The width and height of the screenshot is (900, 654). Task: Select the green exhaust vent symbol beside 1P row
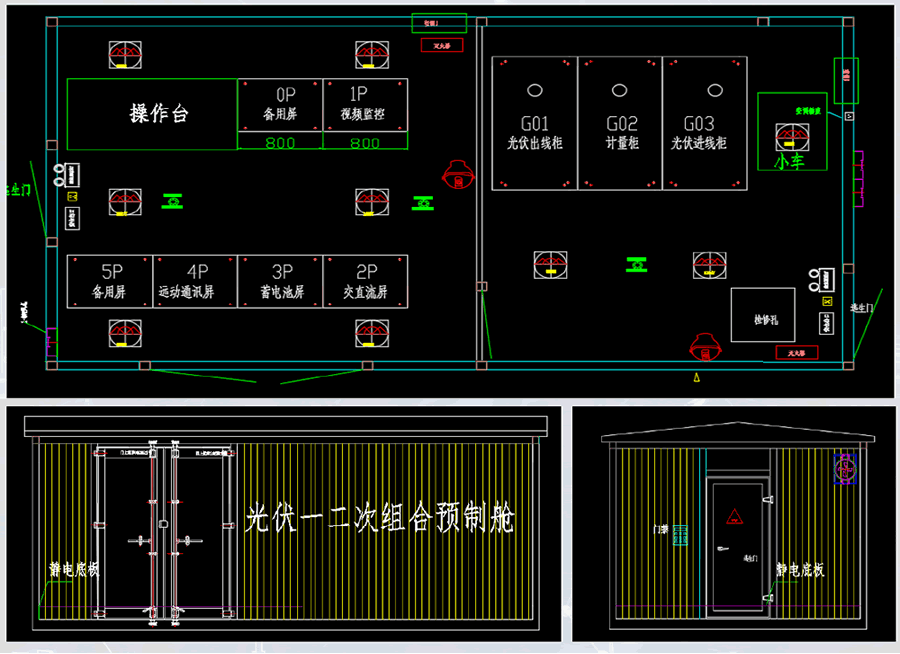click(x=421, y=204)
